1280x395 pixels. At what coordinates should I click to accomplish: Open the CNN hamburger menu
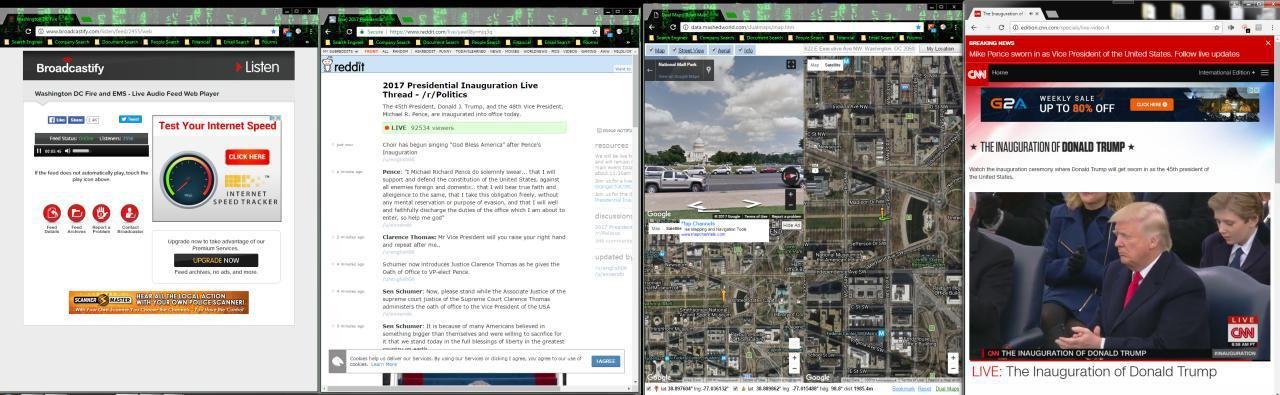[x=1265, y=73]
